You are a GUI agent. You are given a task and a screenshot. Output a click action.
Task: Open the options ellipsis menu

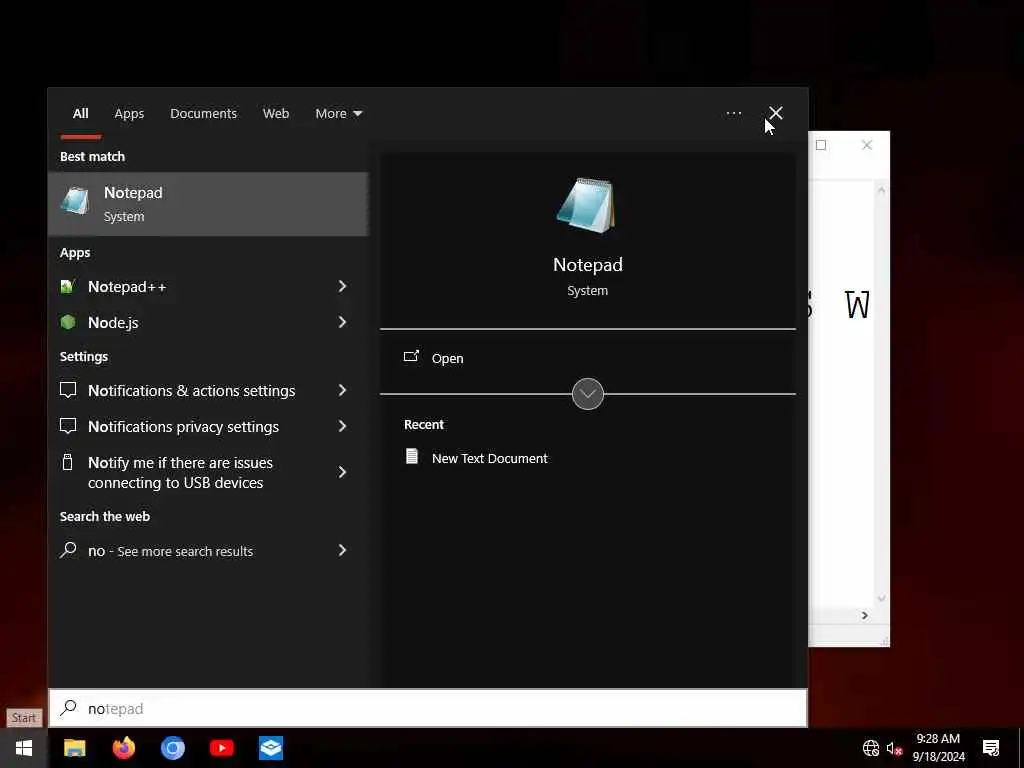pos(733,114)
